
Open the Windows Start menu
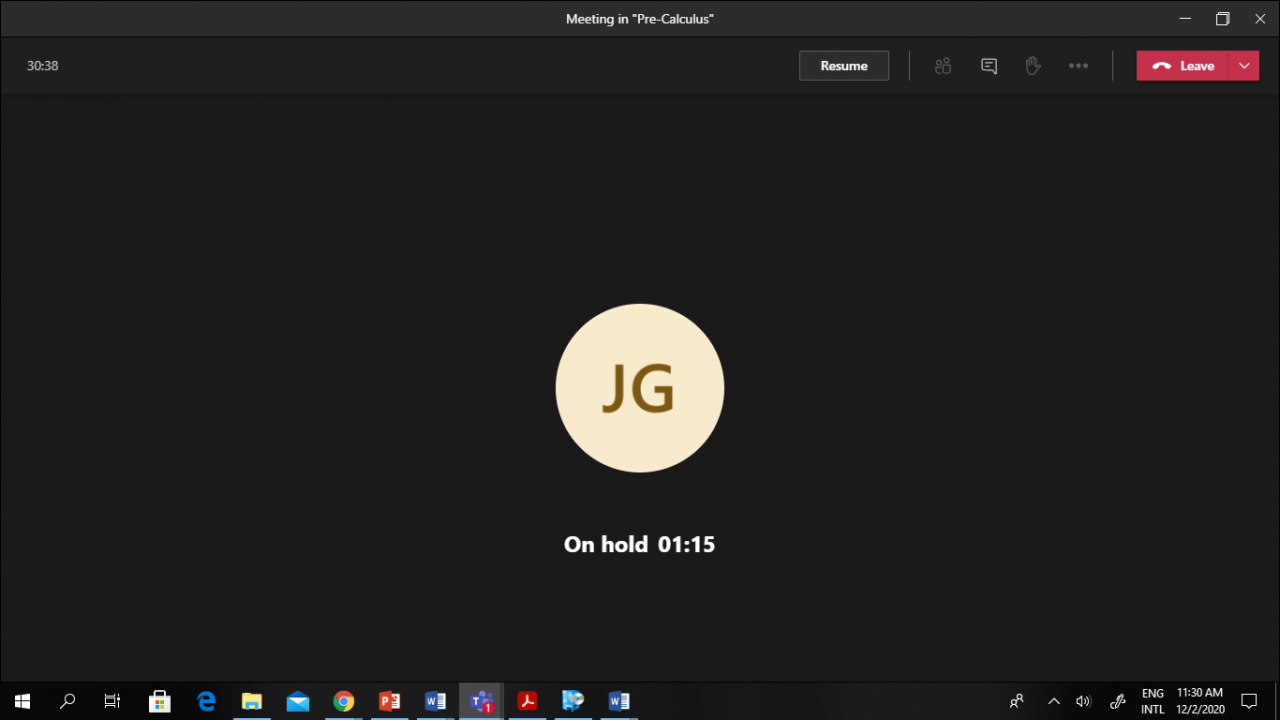22,701
